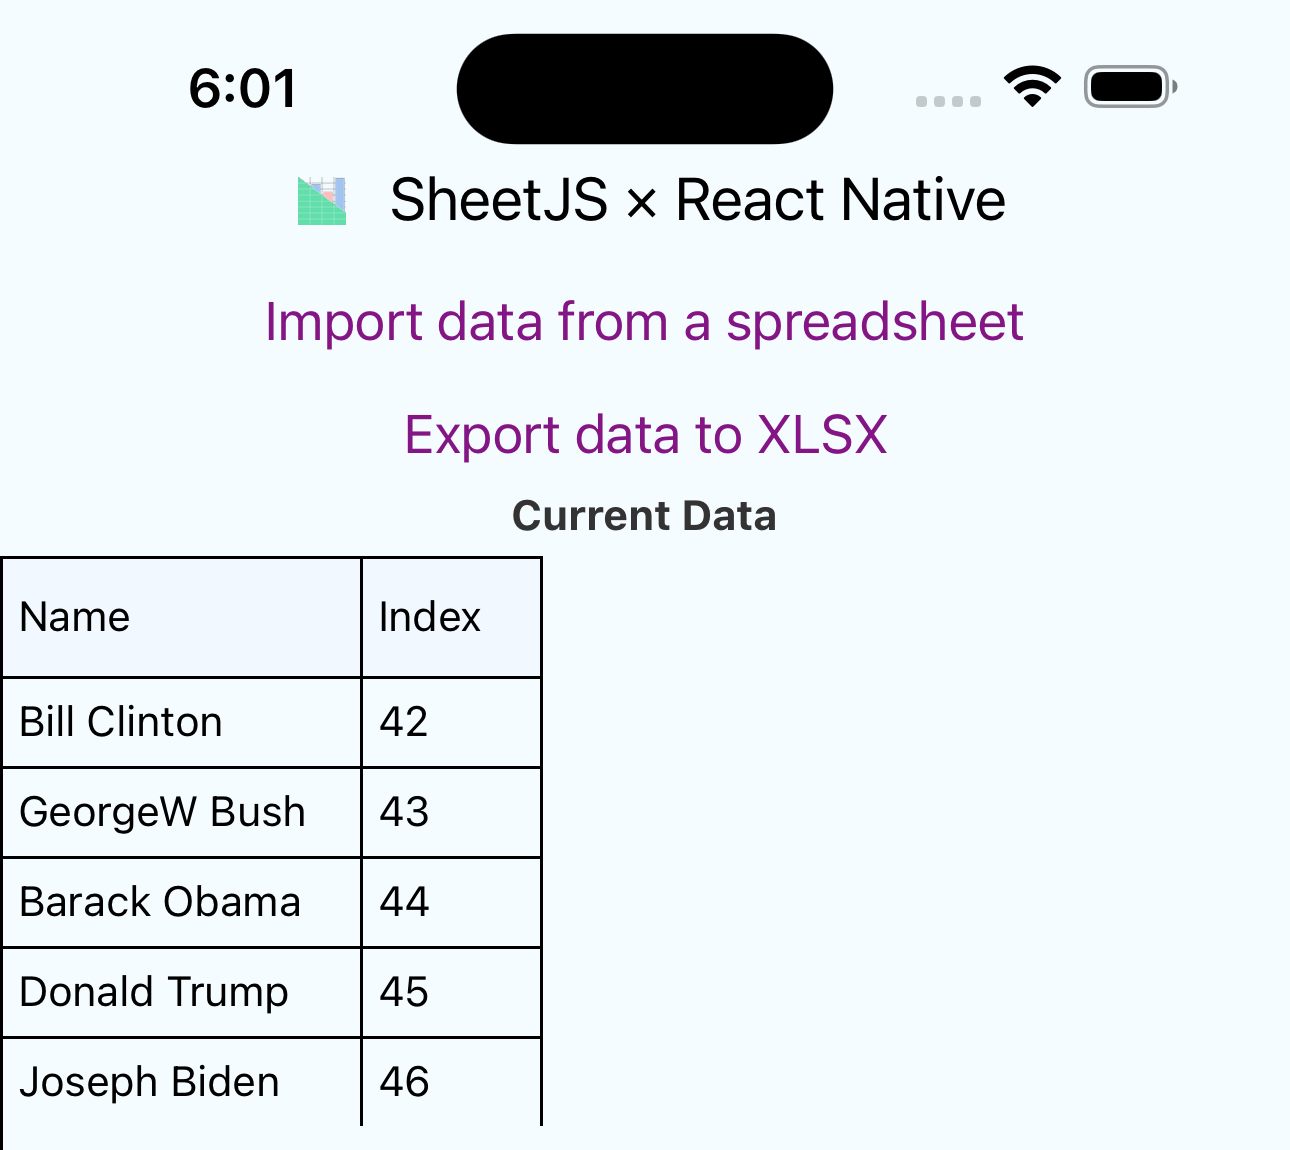Click the index value 46 cell
Viewport: 1290px width, 1150px height.
(450, 1082)
